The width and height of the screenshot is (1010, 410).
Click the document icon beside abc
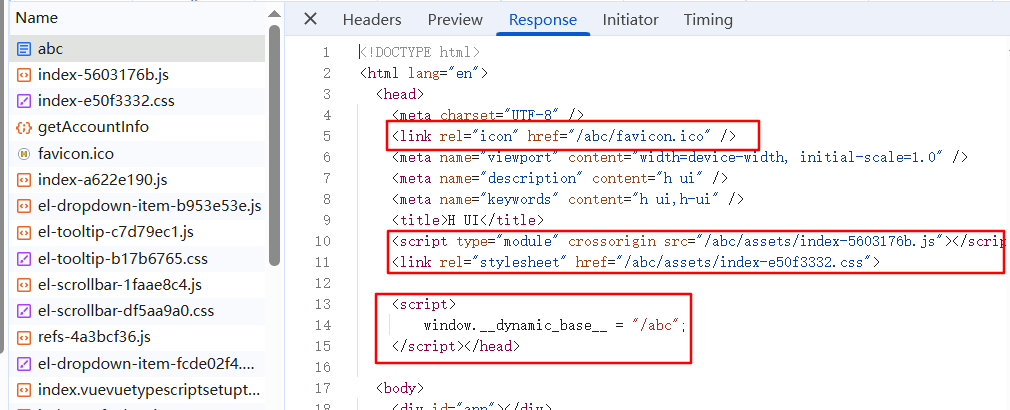click(24, 49)
